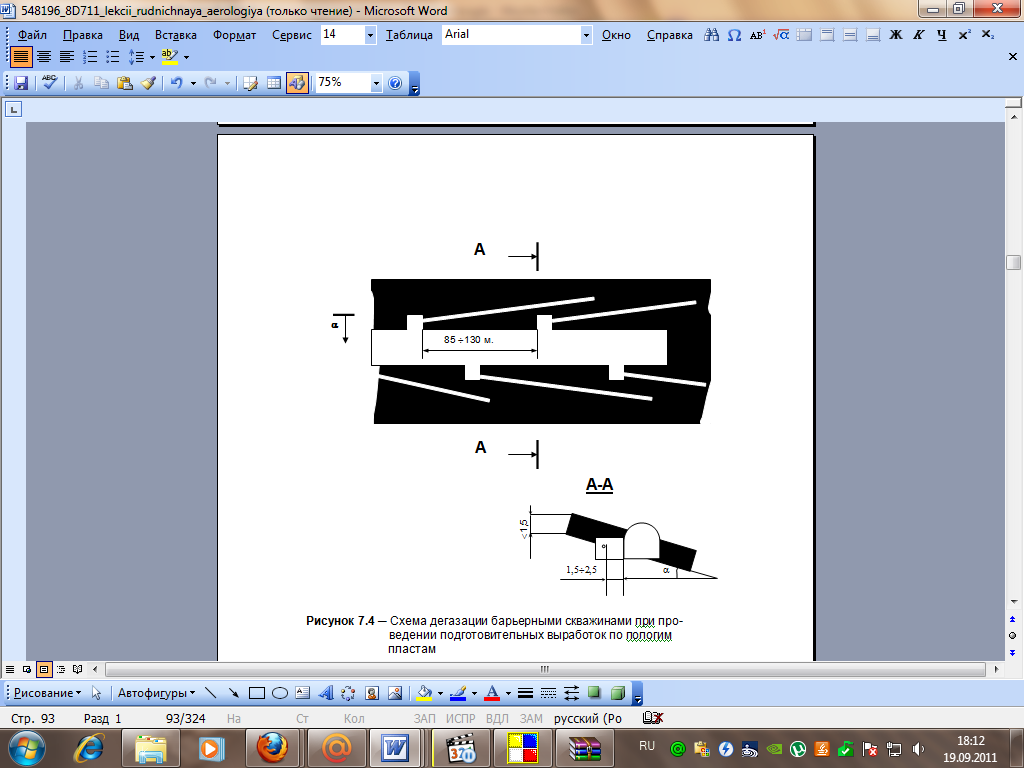Open Word Help question mark icon

(x=395, y=83)
